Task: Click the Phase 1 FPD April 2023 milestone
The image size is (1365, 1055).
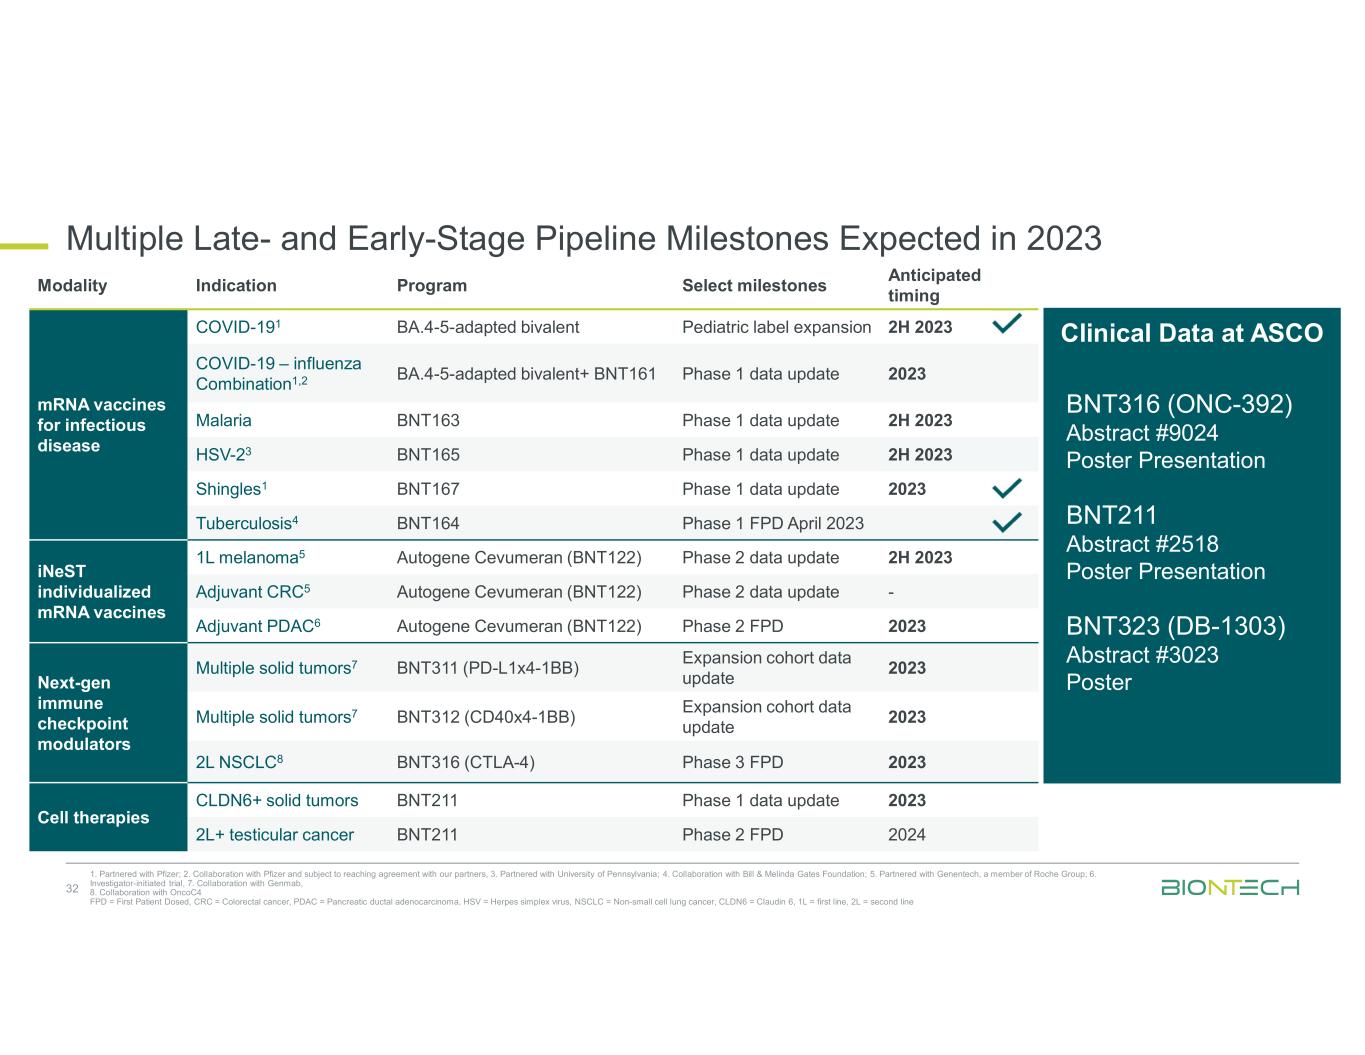Action: pyautogui.click(x=773, y=523)
